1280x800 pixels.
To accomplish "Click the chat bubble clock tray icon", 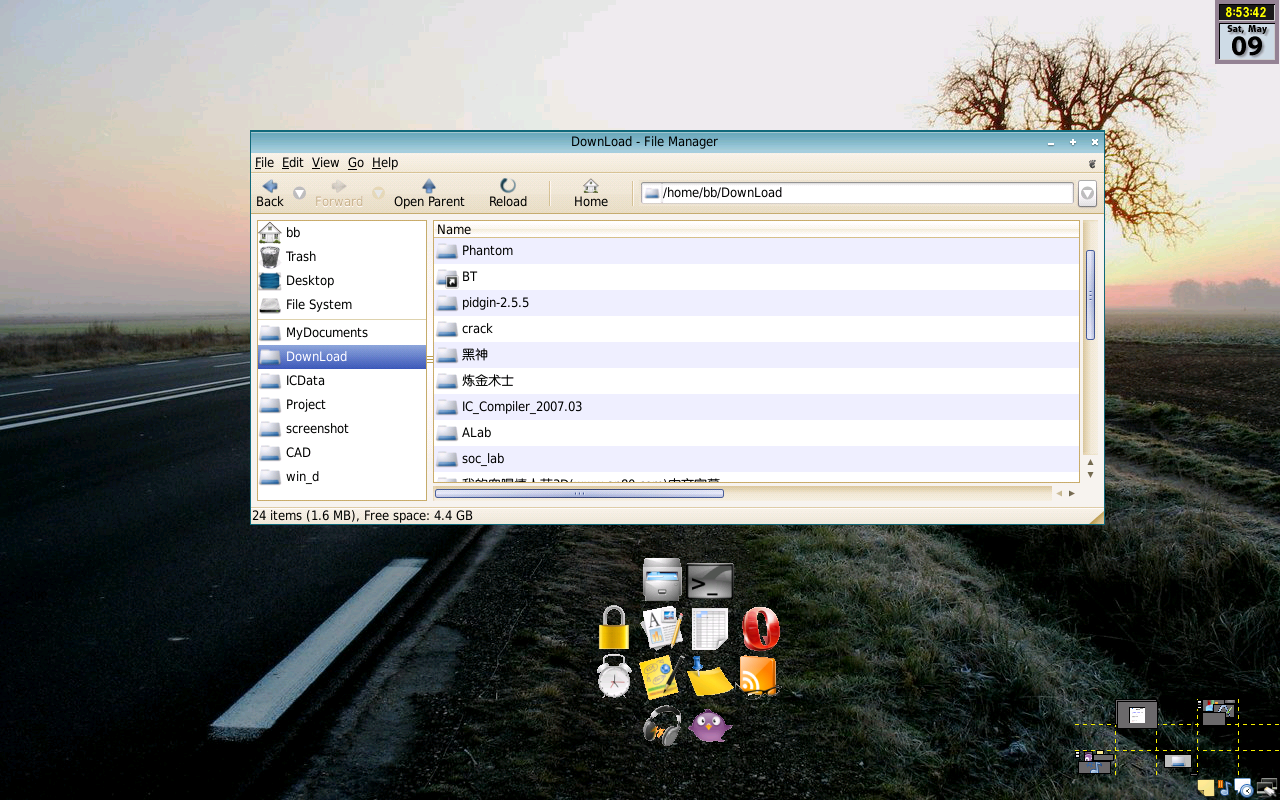I will (1243, 788).
